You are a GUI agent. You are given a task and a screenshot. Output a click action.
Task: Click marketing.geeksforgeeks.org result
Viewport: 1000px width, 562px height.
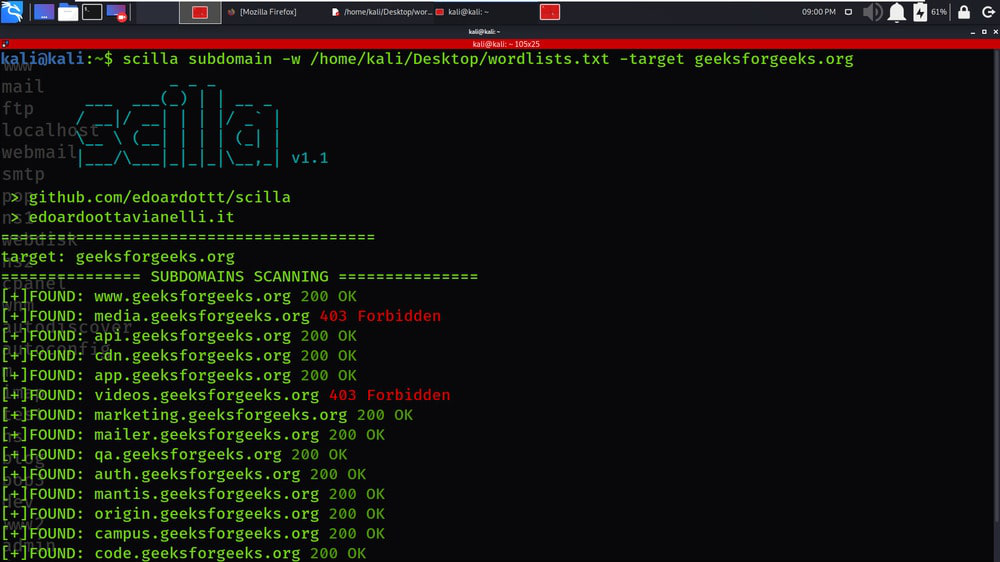pos(220,415)
